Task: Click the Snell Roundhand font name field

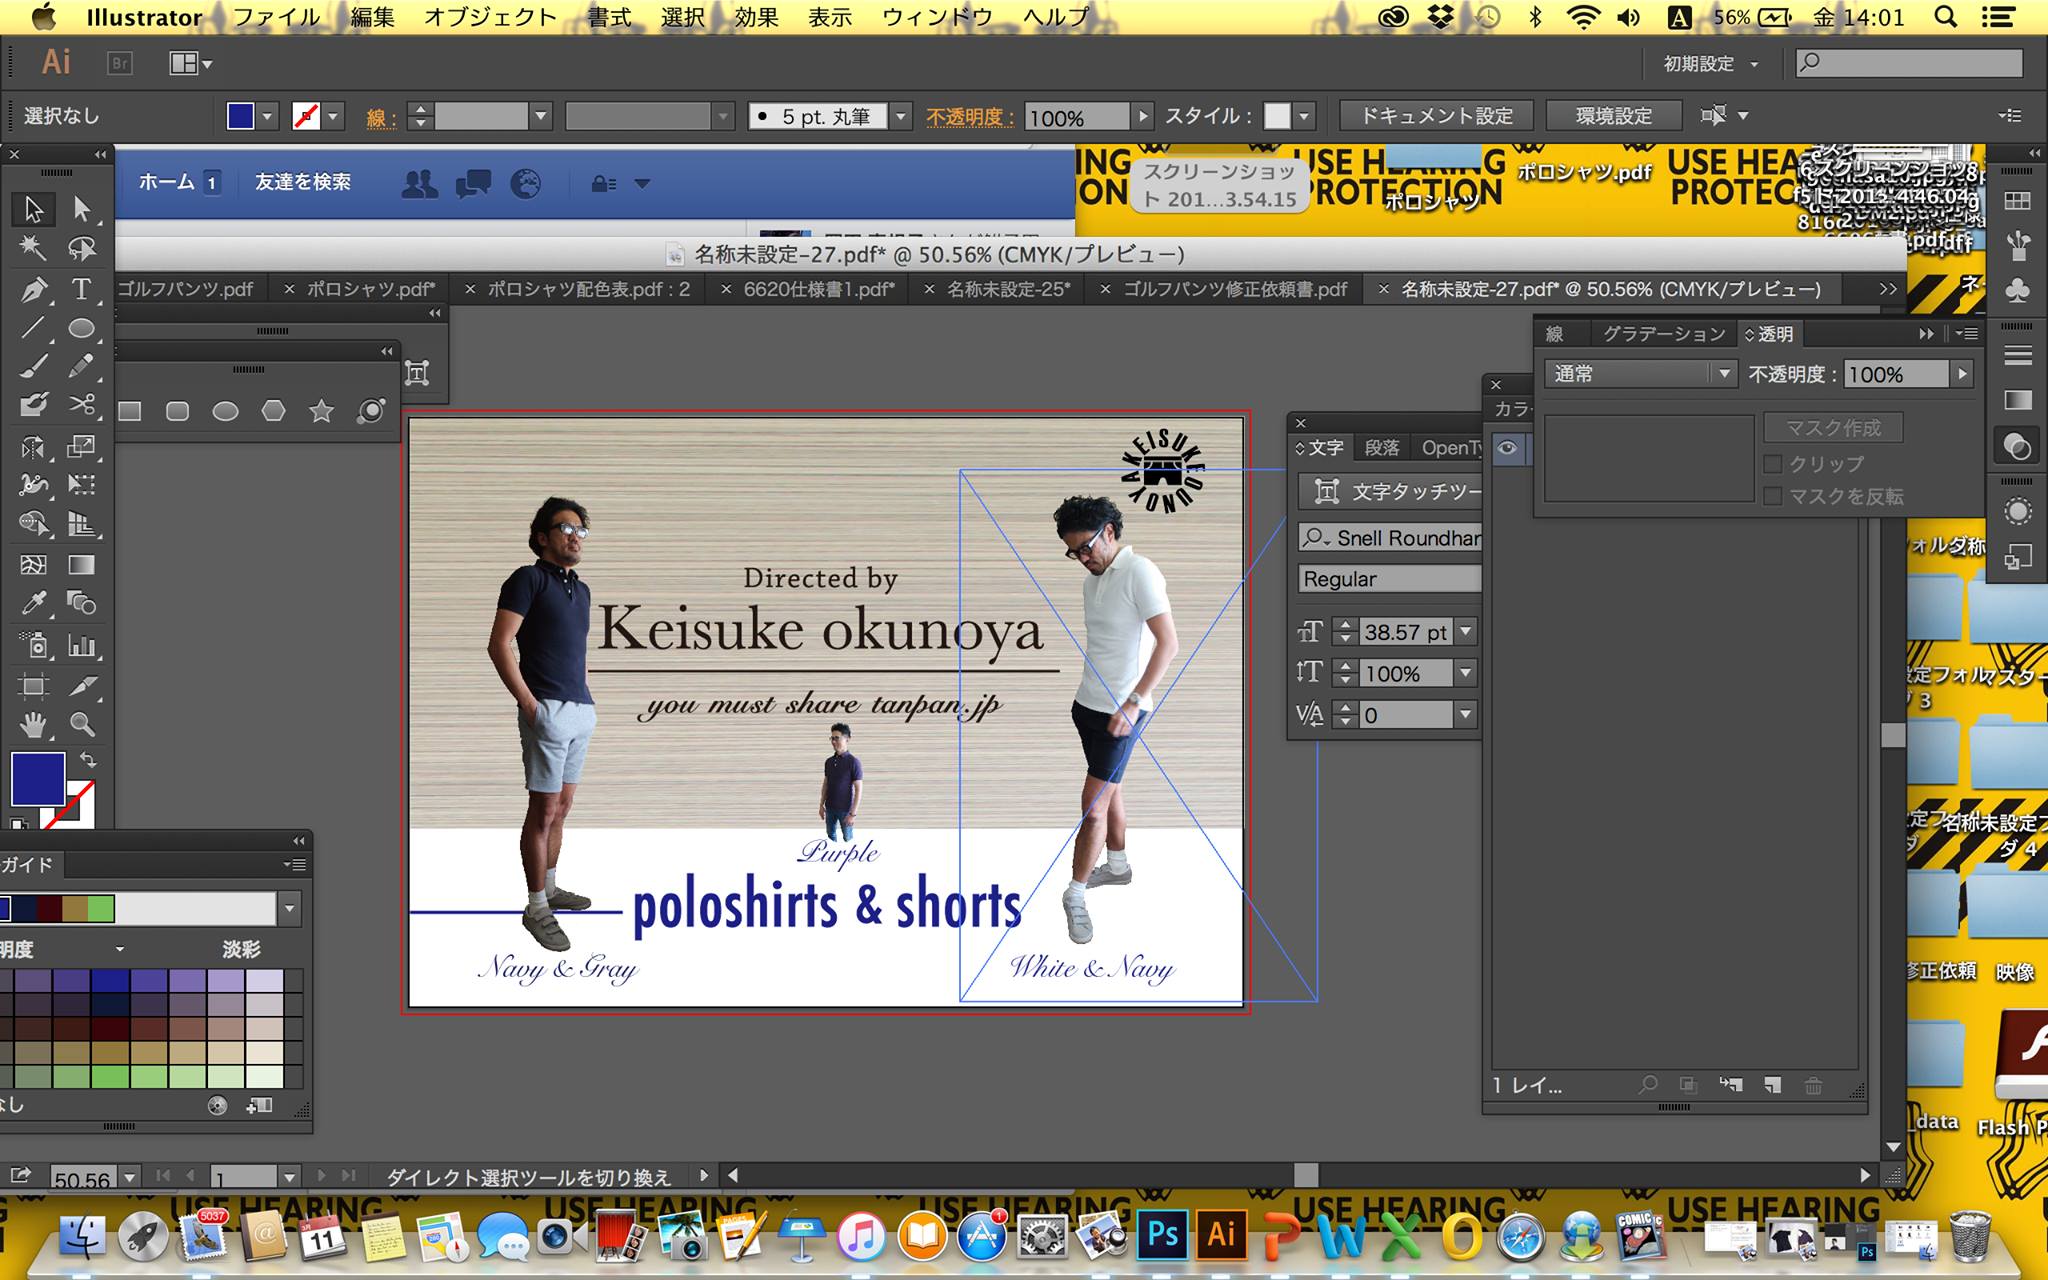Action: (1405, 538)
